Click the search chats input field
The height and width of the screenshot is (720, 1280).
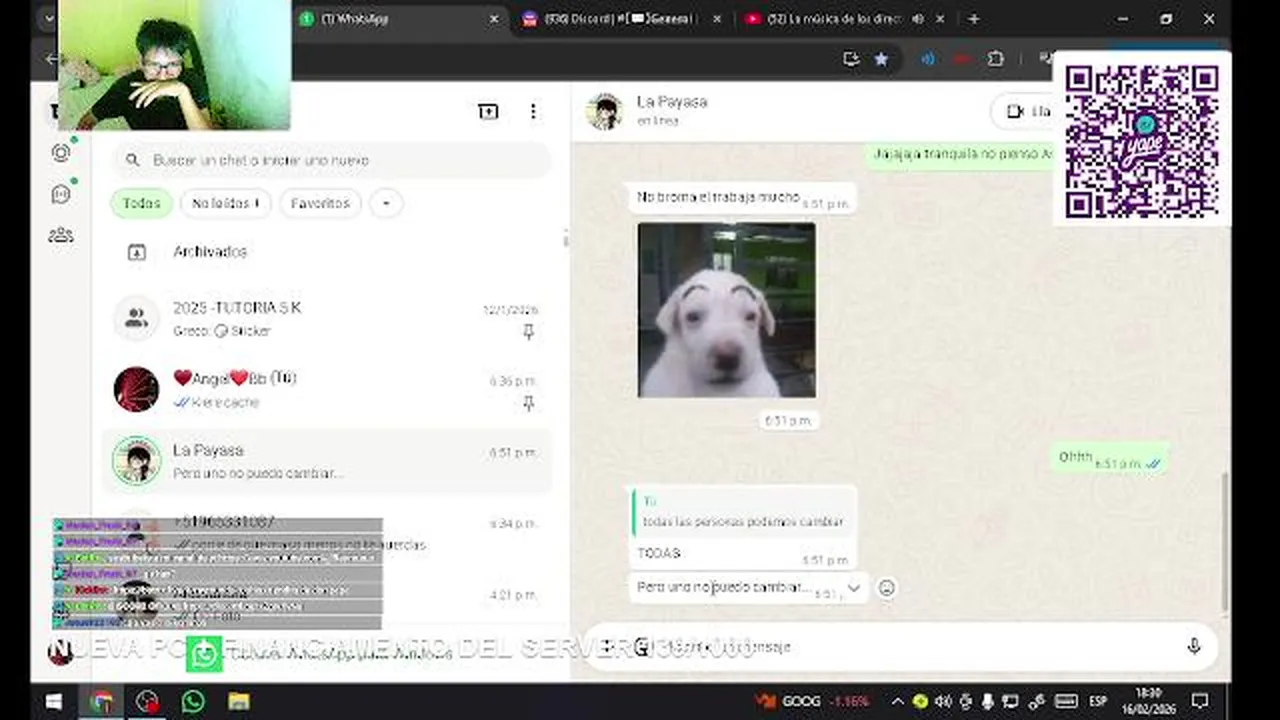(331, 160)
